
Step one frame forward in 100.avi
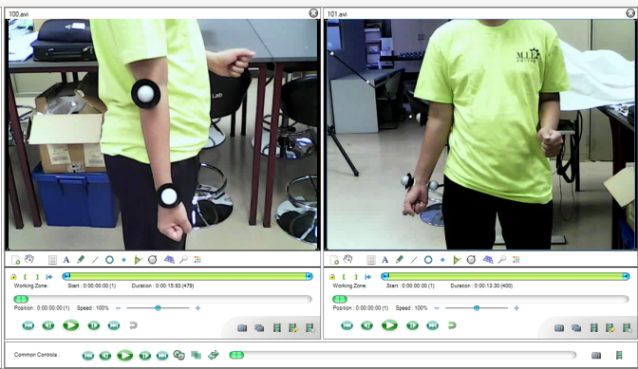click(94, 325)
